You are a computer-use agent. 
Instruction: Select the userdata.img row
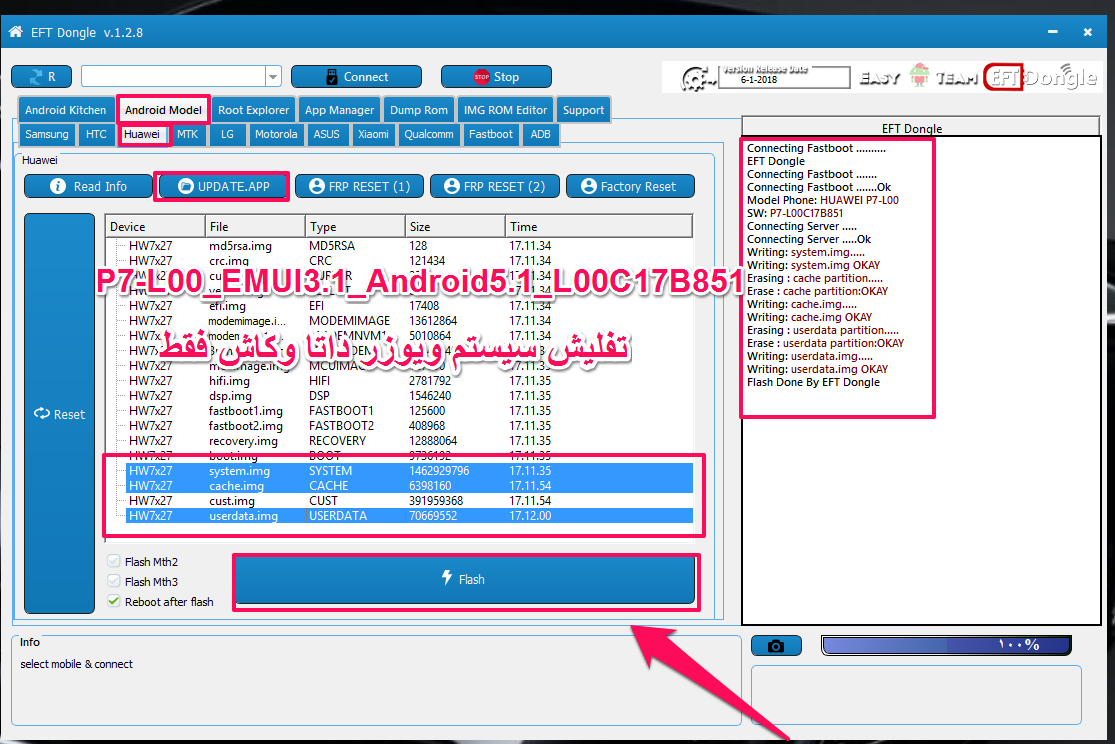409,516
